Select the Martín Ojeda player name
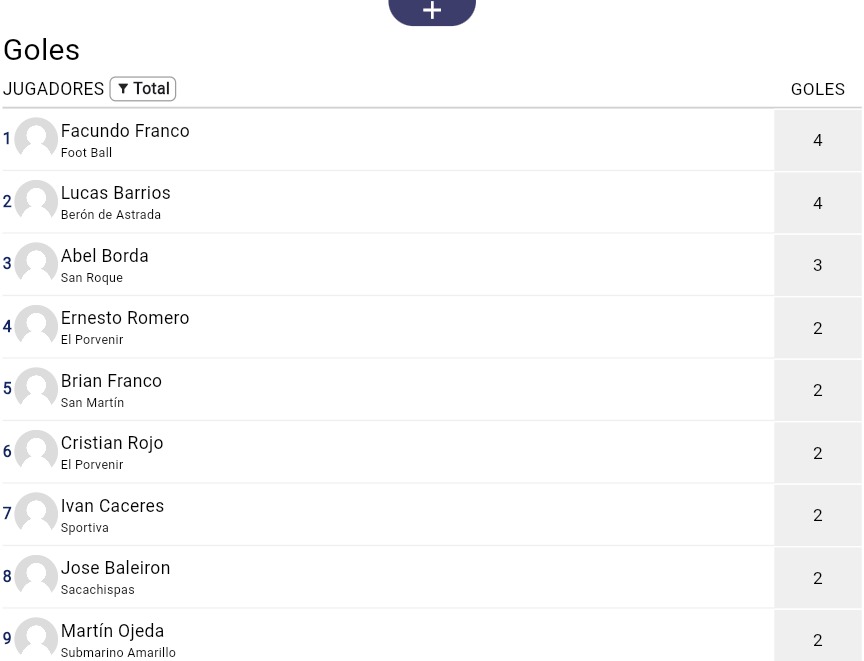The width and height of the screenshot is (864, 661). click(x=112, y=631)
